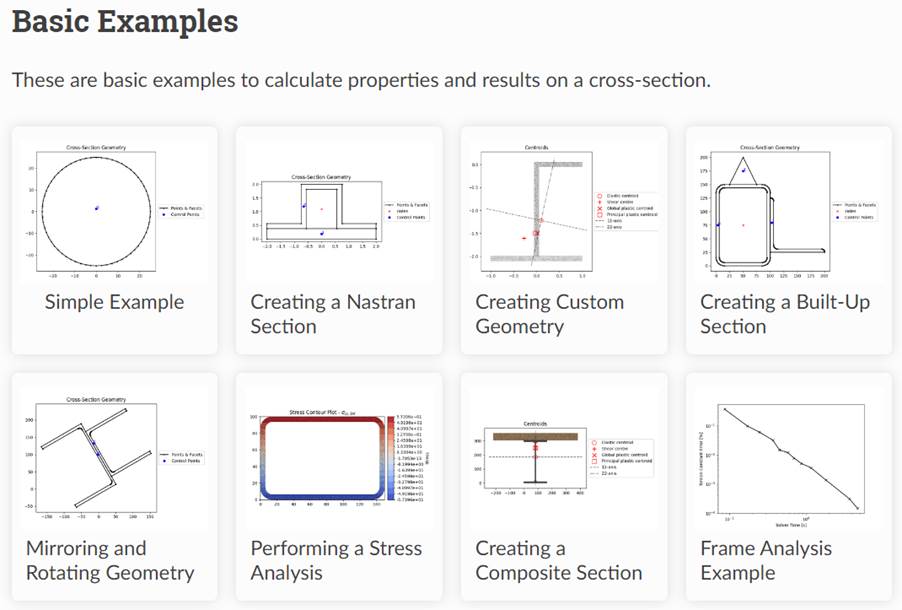
Task: Click the Frame Analysis Example title
Action: [x=766, y=561]
